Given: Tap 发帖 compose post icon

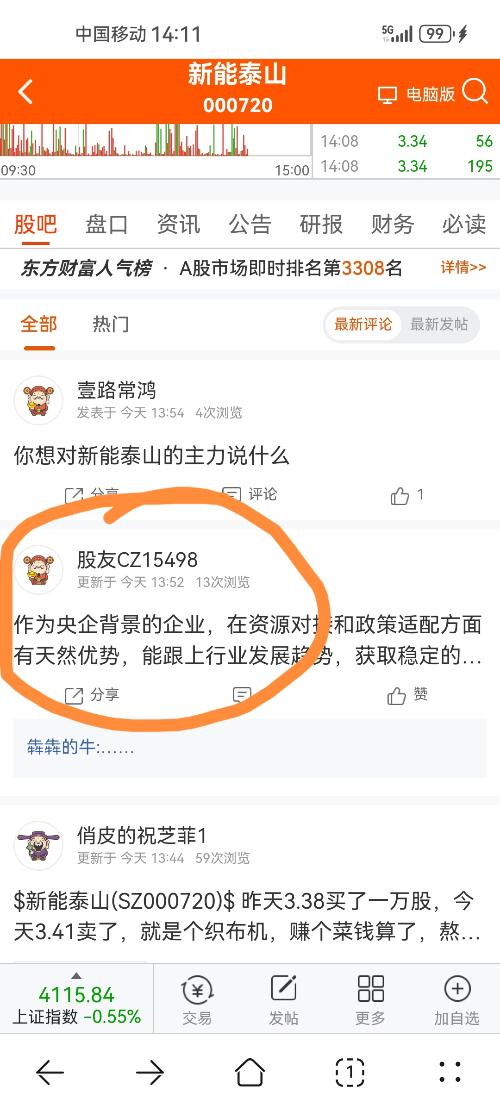Looking at the screenshot, I should (x=283, y=1000).
